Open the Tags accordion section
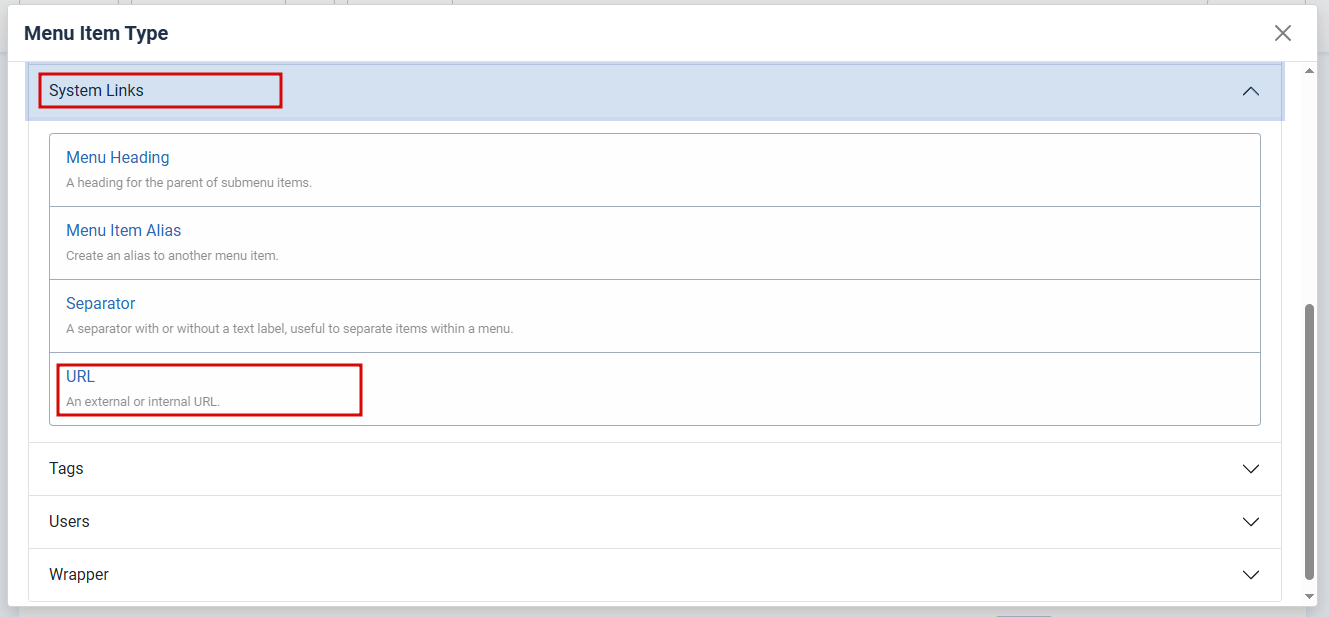The image size is (1329, 617). 654,469
